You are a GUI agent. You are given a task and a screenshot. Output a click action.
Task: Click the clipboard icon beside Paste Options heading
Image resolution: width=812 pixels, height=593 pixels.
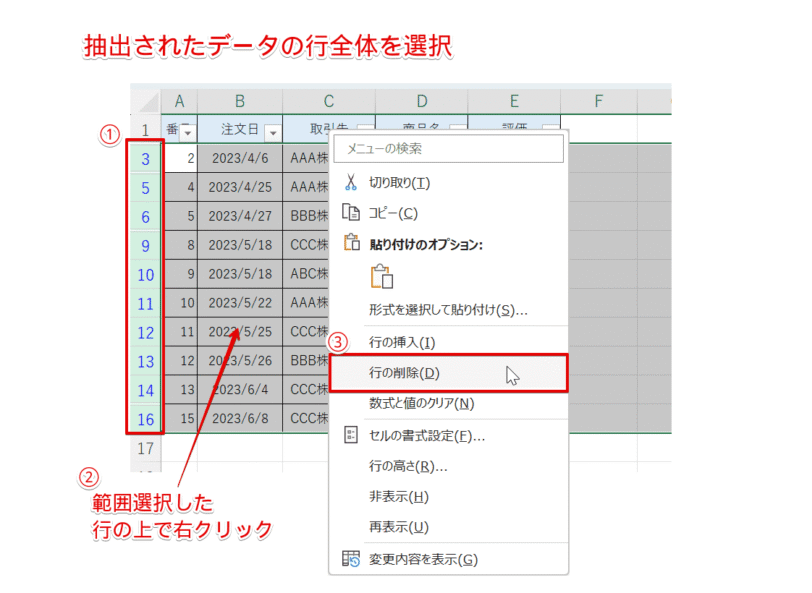click(352, 242)
